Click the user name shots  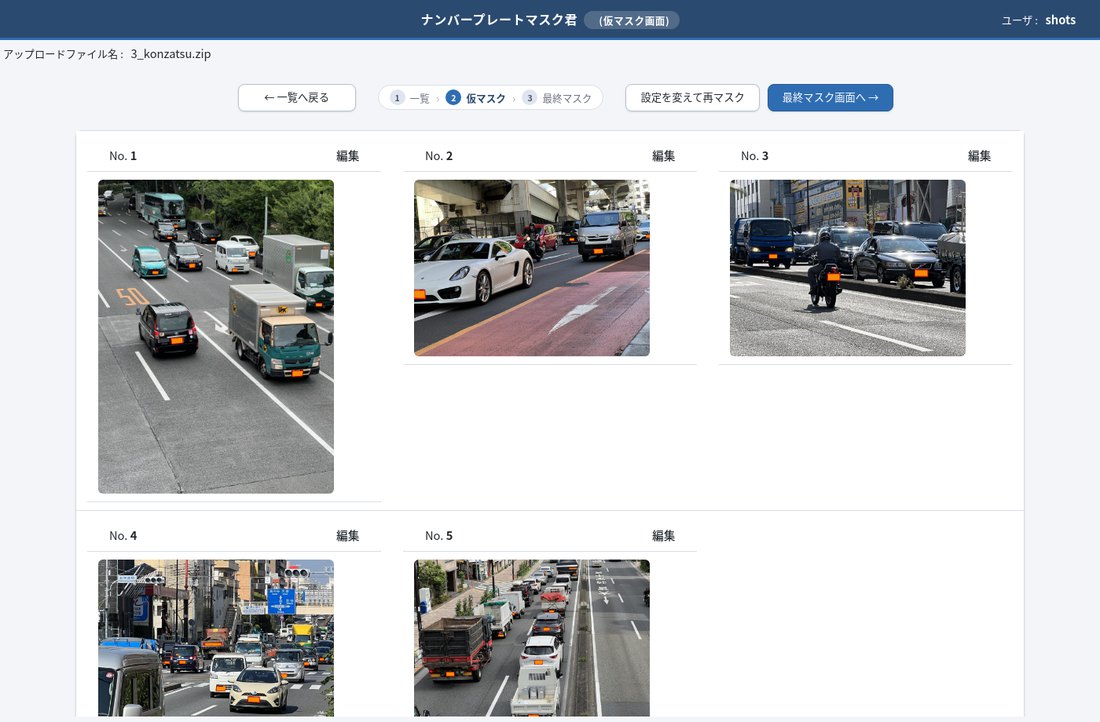1060,20
